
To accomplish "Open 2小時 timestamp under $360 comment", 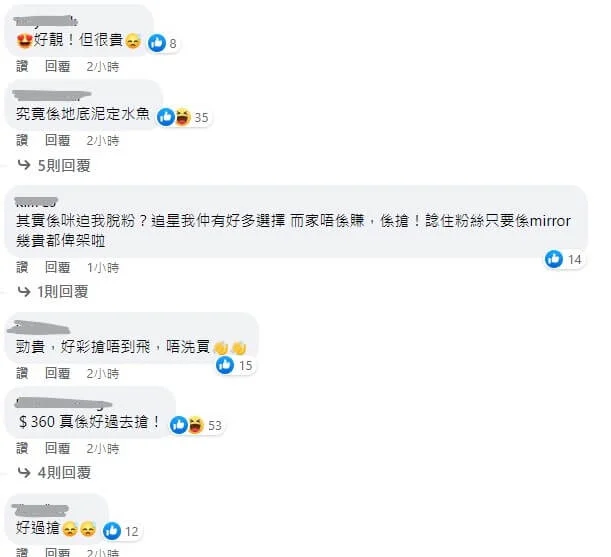I will [103, 447].
